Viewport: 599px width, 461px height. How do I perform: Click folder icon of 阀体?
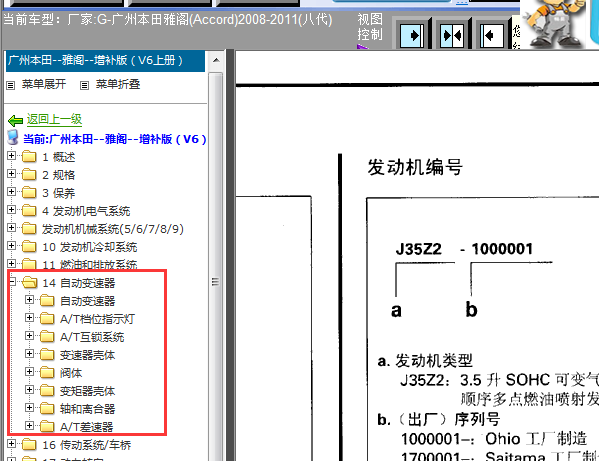click(47, 372)
